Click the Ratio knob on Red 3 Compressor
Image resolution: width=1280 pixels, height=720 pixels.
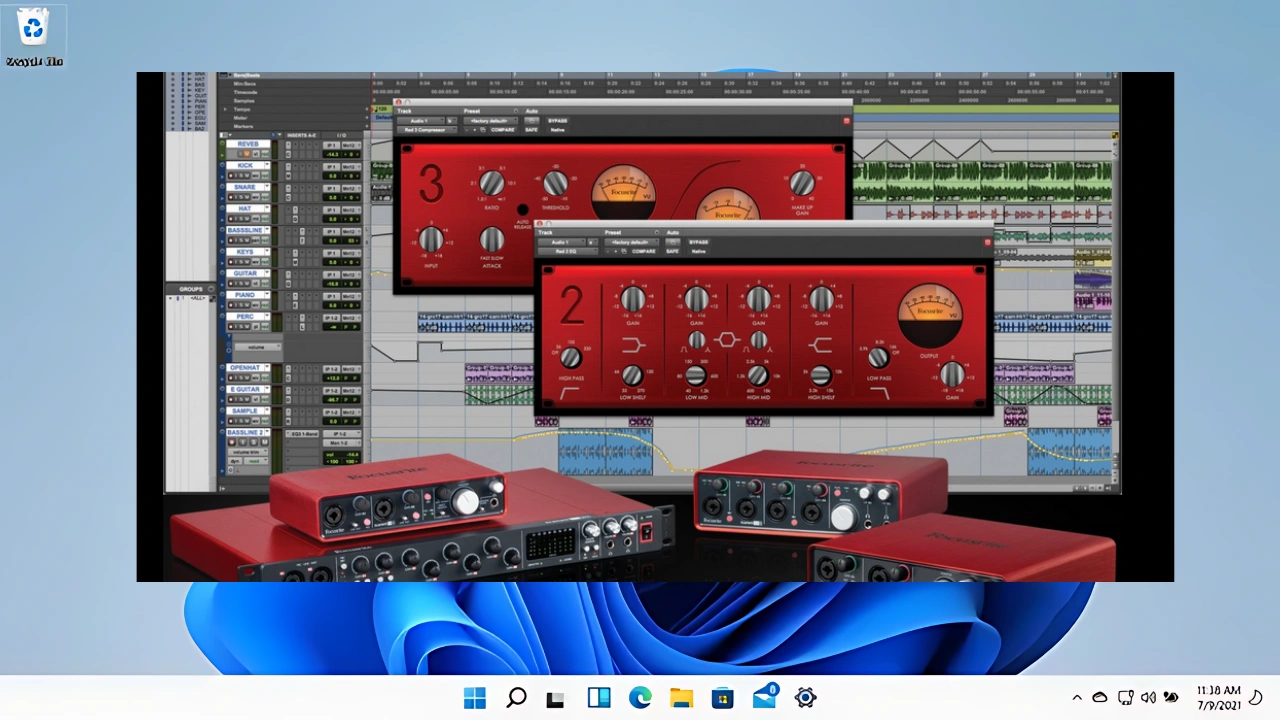[x=491, y=183]
